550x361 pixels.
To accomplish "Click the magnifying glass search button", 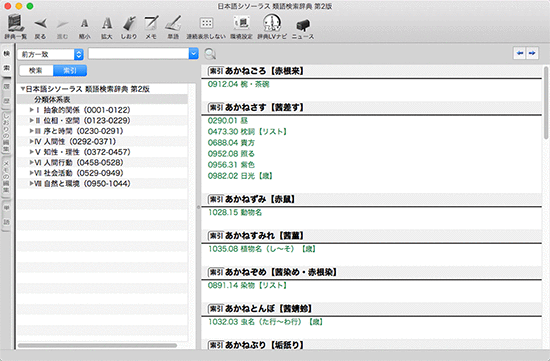I will 210,54.
